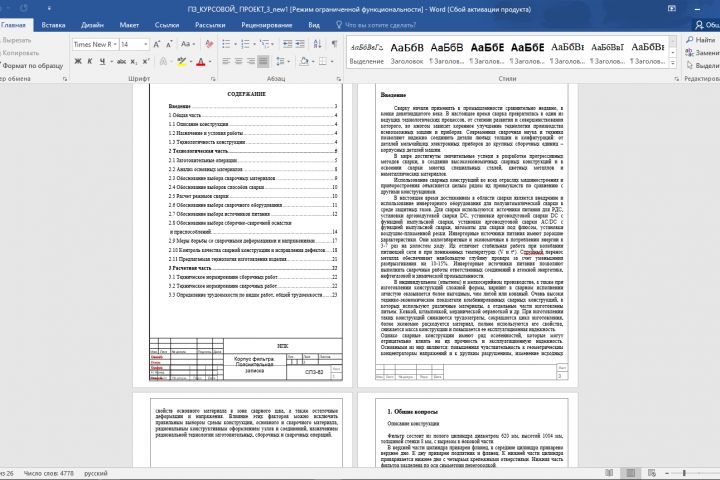
Task: Clear all formatting with the eraser icon
Action: 209,44
